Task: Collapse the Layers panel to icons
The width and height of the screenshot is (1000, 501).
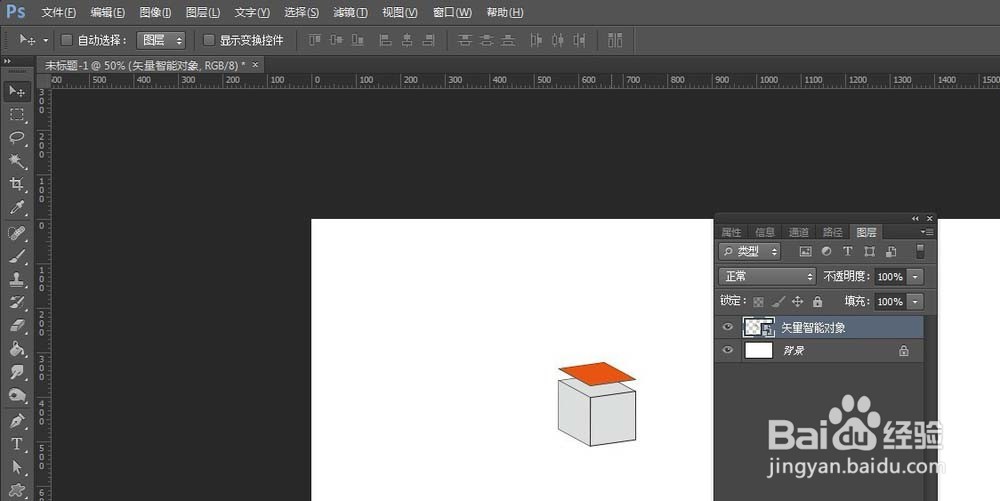Action: [916, 218]
